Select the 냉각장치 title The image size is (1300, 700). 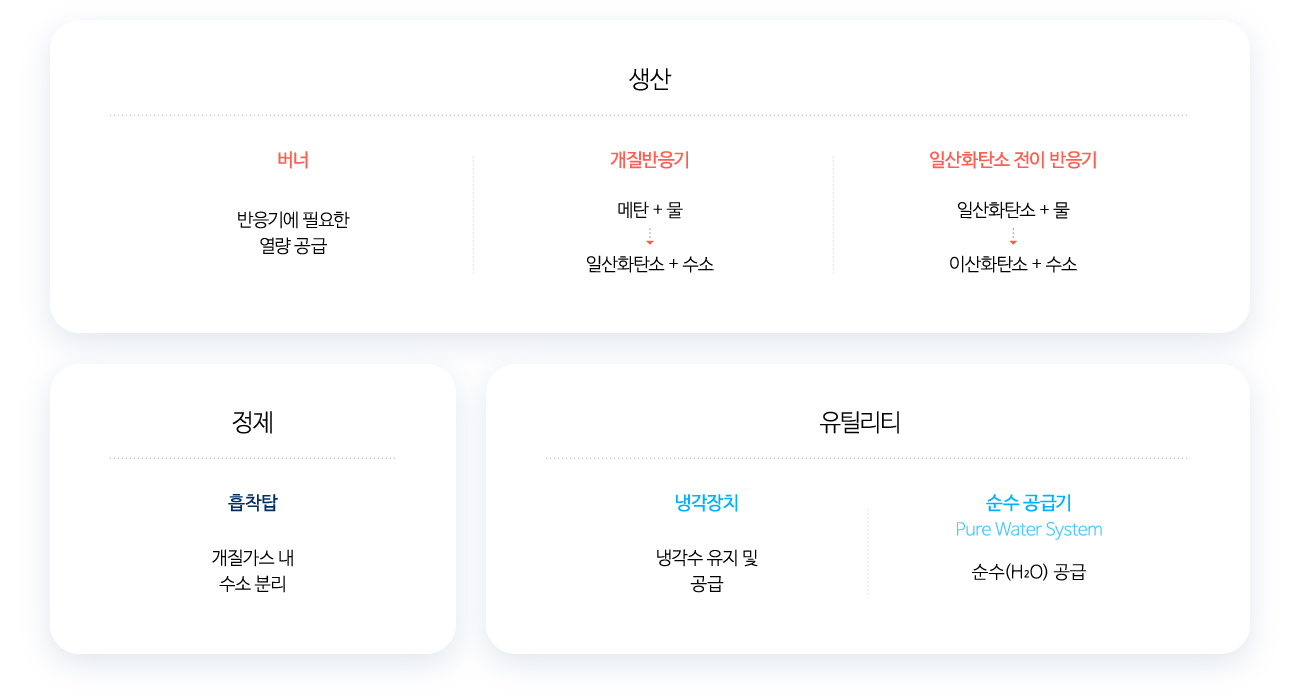pos(707,503)
